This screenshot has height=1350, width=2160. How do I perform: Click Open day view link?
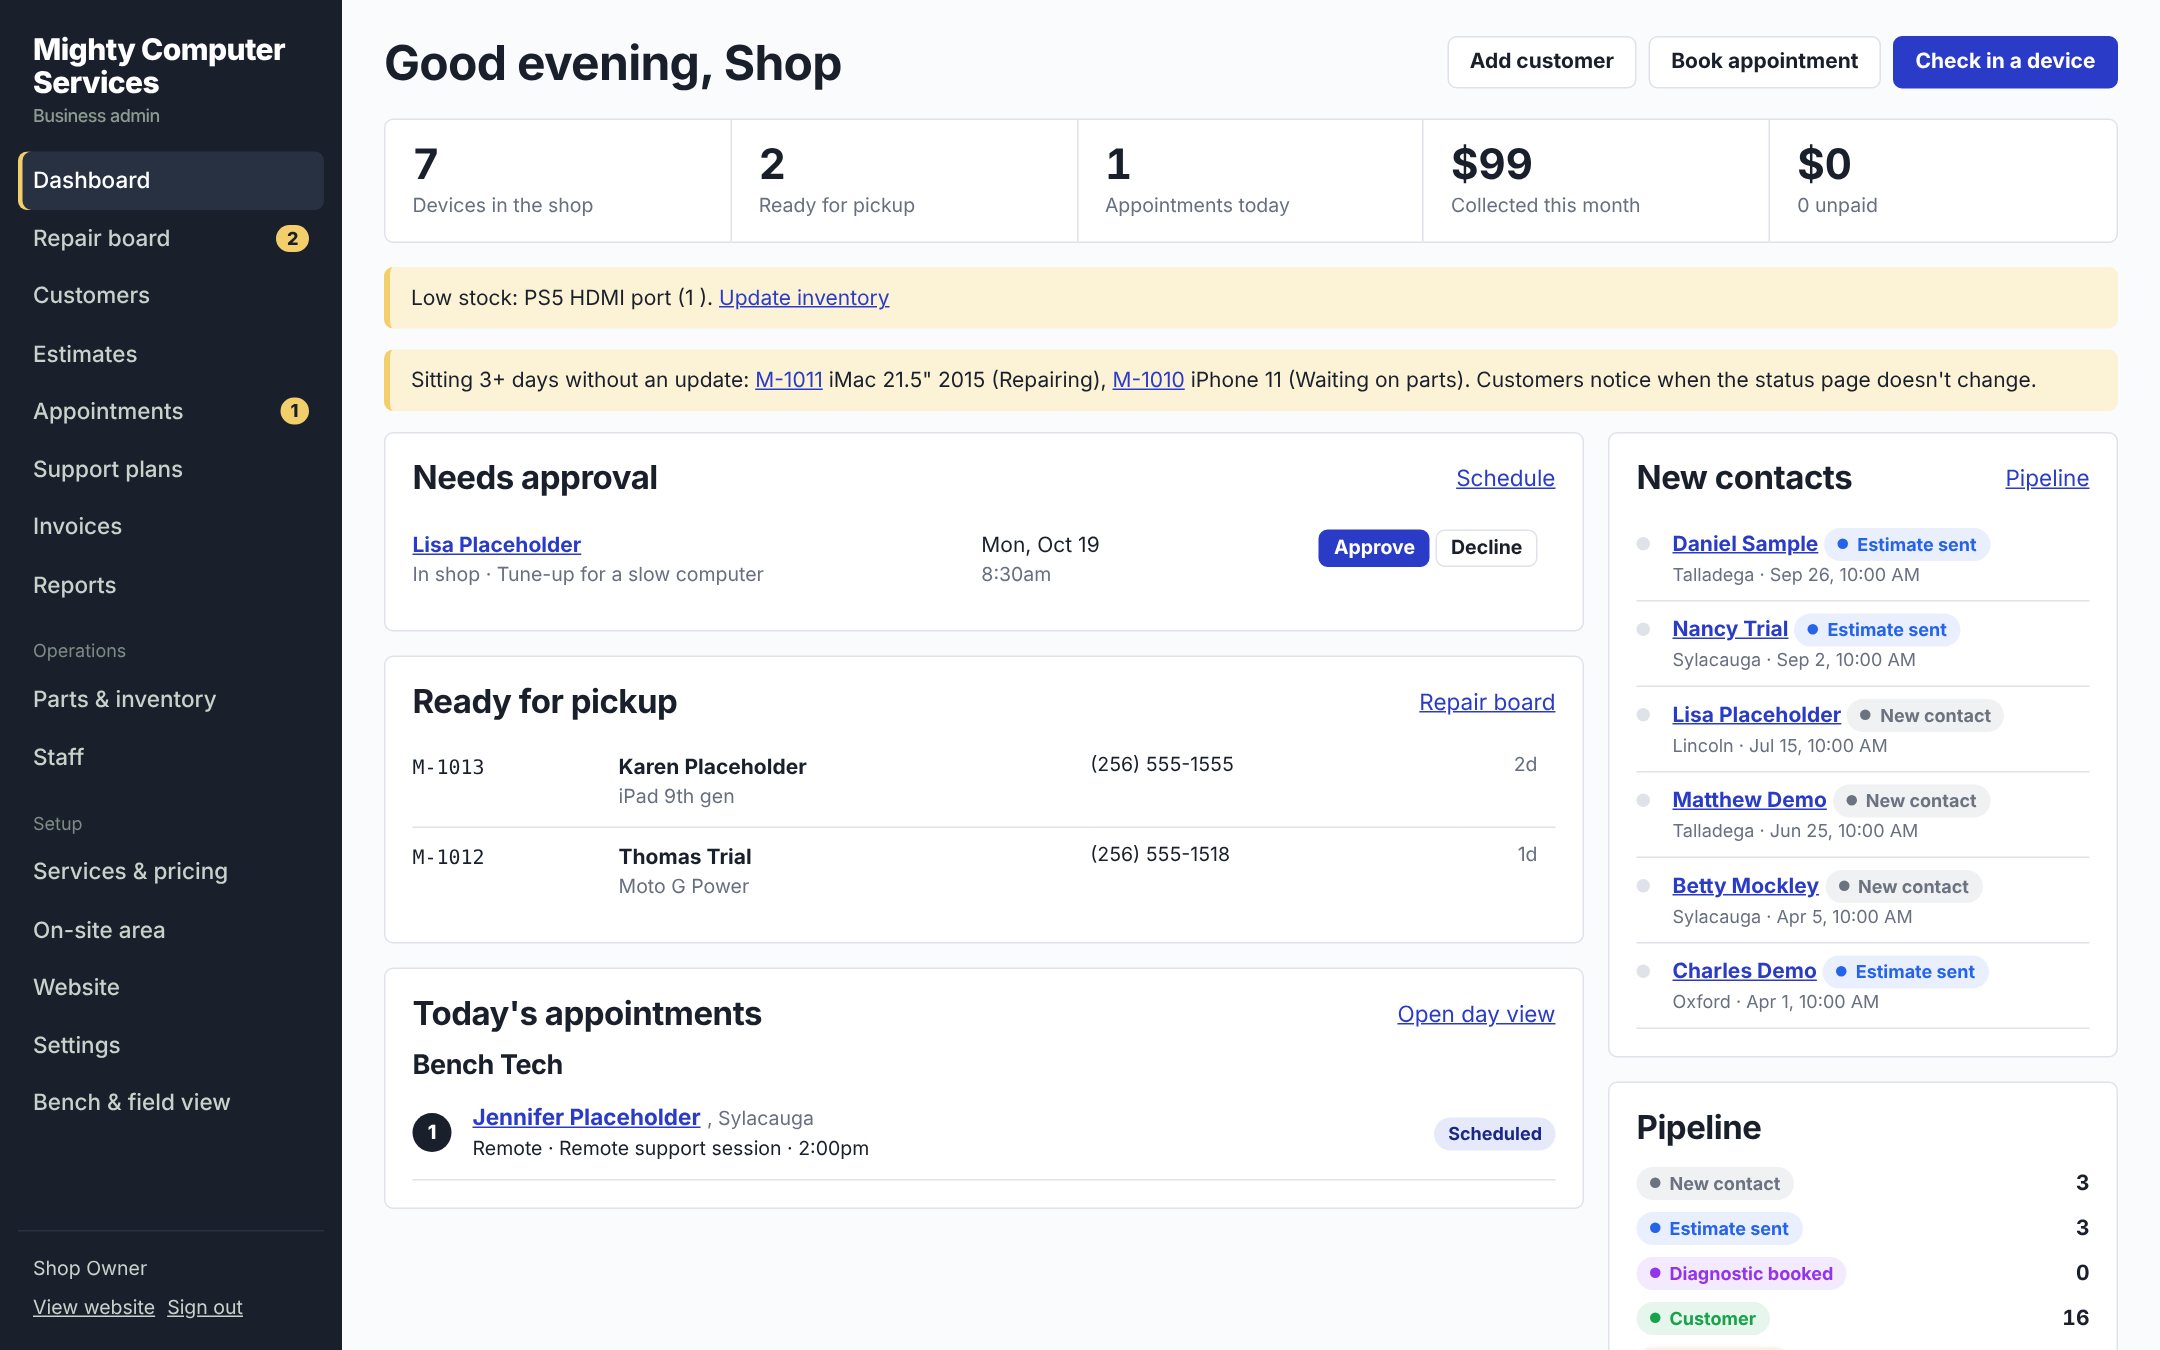1475,1014
